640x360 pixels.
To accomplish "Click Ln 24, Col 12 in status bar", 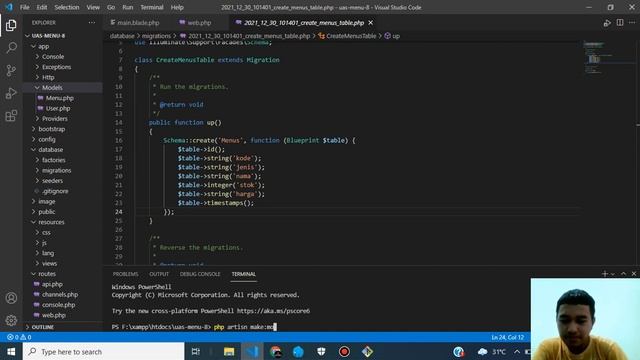I will point(507,337).
